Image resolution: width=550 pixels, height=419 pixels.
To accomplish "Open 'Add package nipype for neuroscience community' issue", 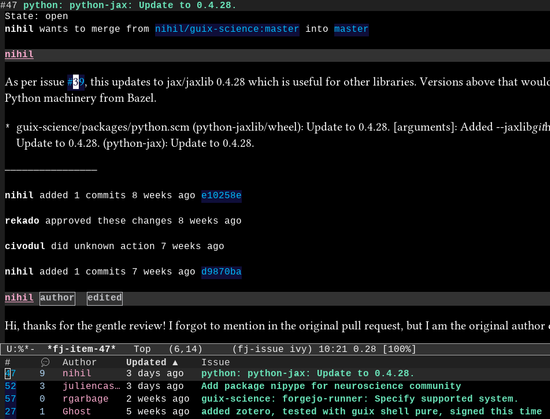I will [x=331, y=386].
